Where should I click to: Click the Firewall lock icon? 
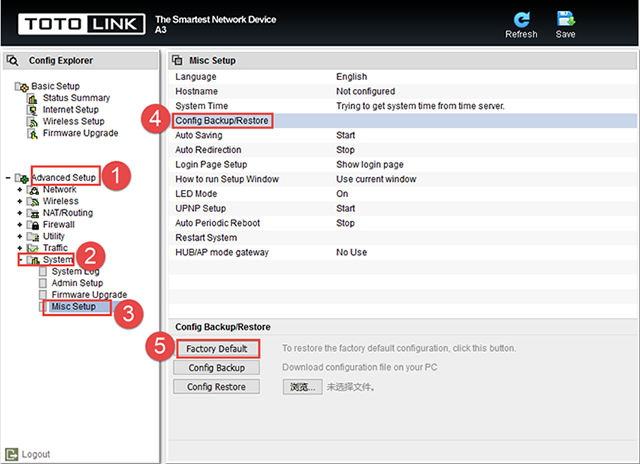click(33, 225)
